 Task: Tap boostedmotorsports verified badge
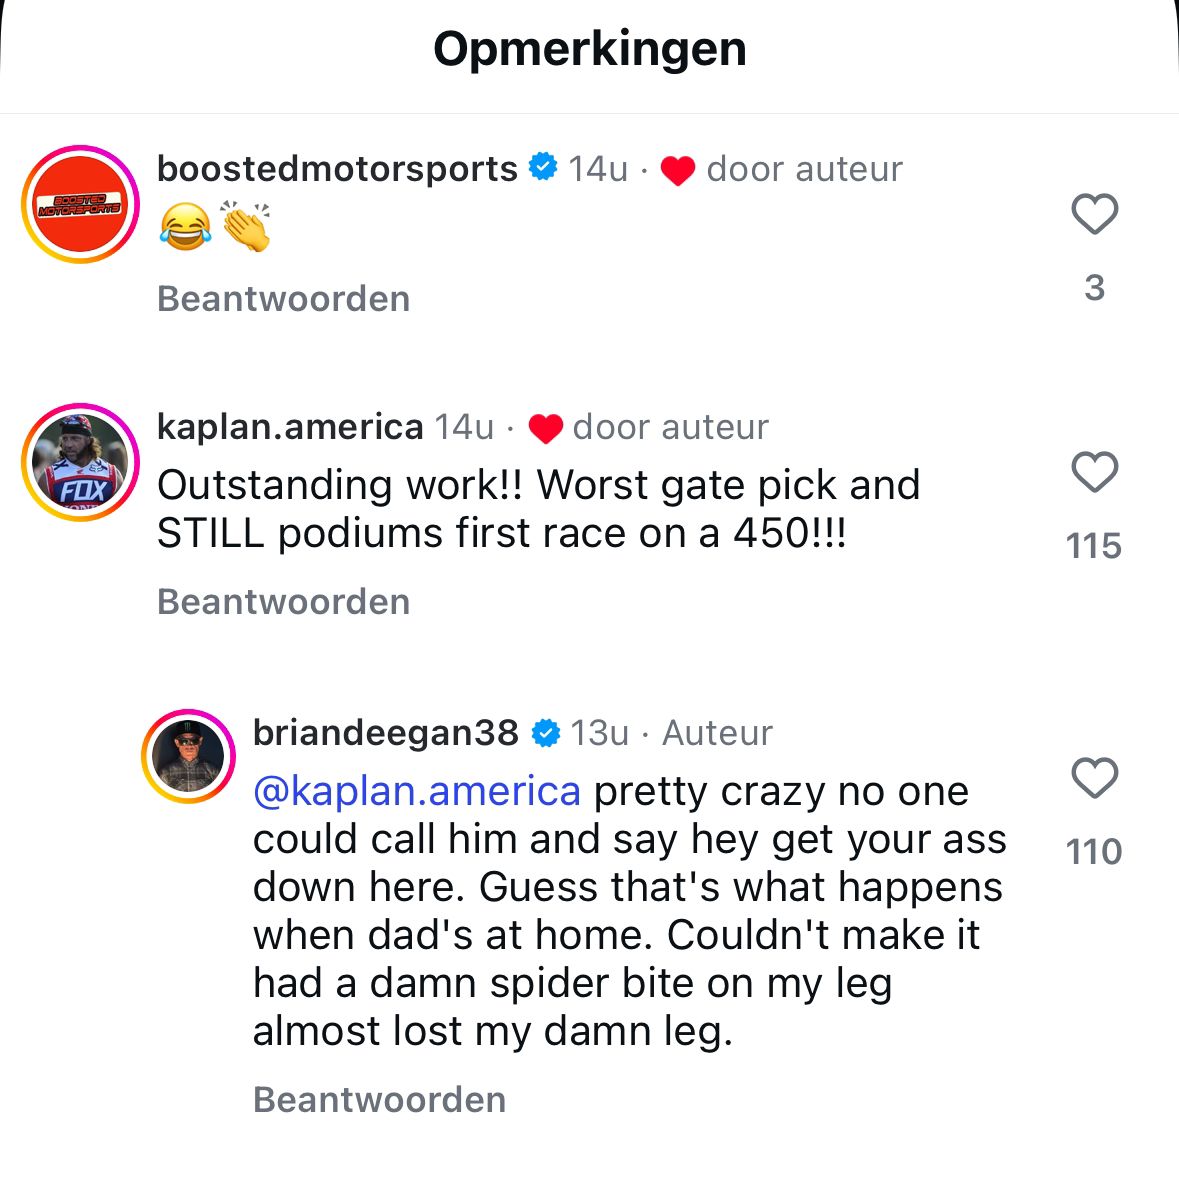[x=542, y=168]
